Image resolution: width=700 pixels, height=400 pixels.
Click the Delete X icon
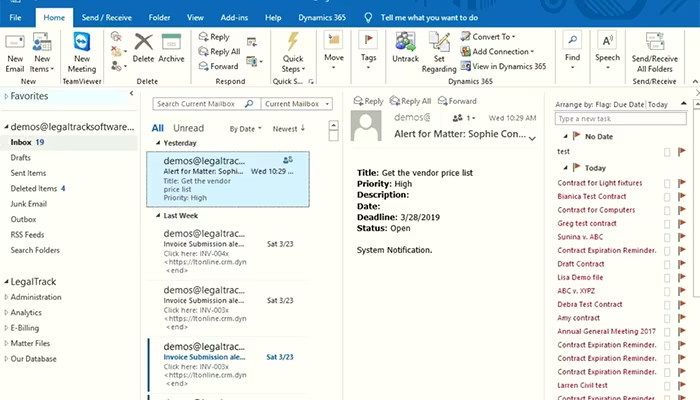143,42
